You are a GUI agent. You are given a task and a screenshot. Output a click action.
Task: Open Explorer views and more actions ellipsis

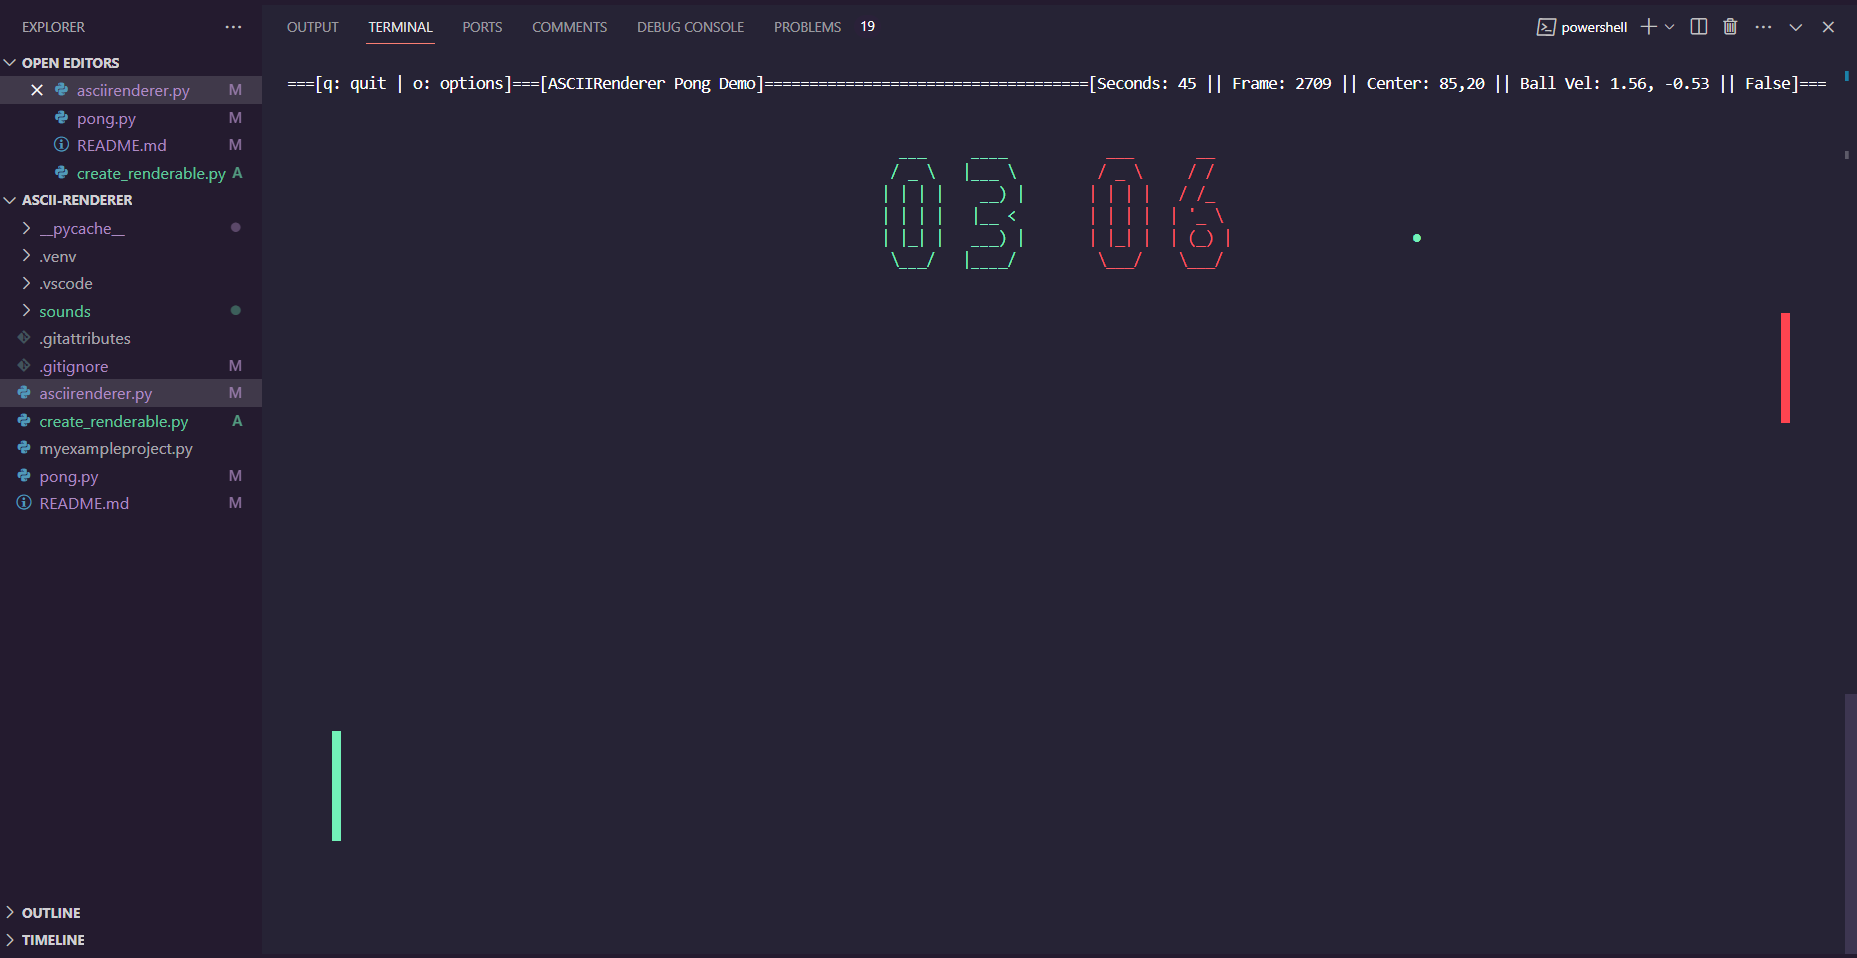[x=233, y=27]
